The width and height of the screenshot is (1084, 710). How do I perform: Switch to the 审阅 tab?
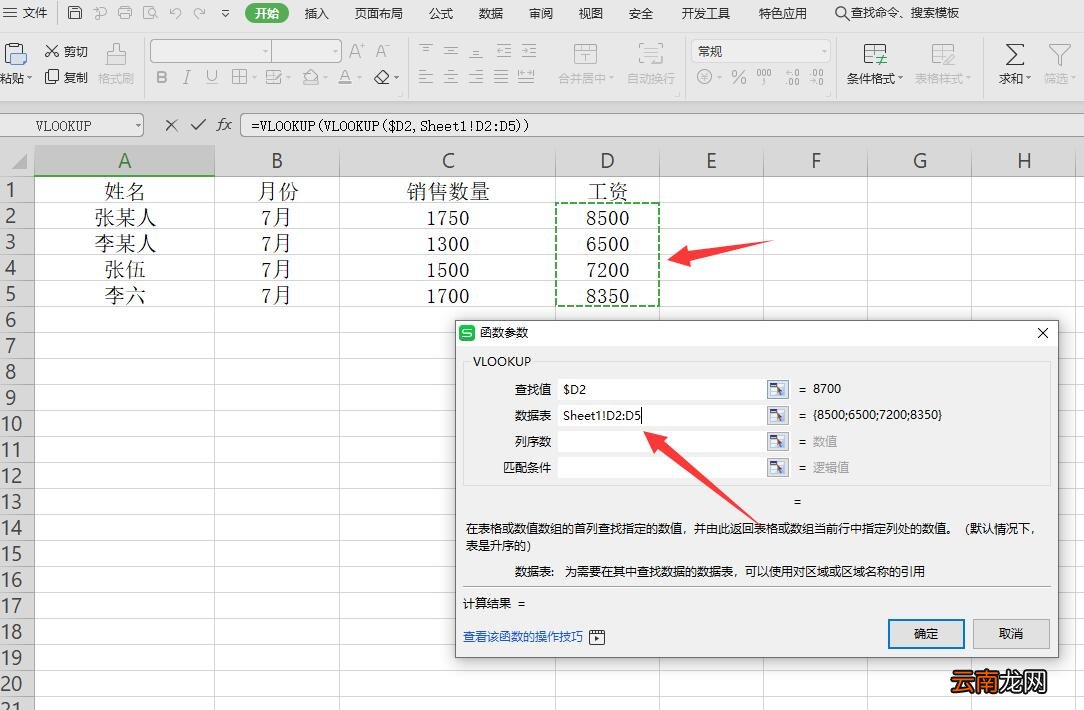click(x=541, y=13)
